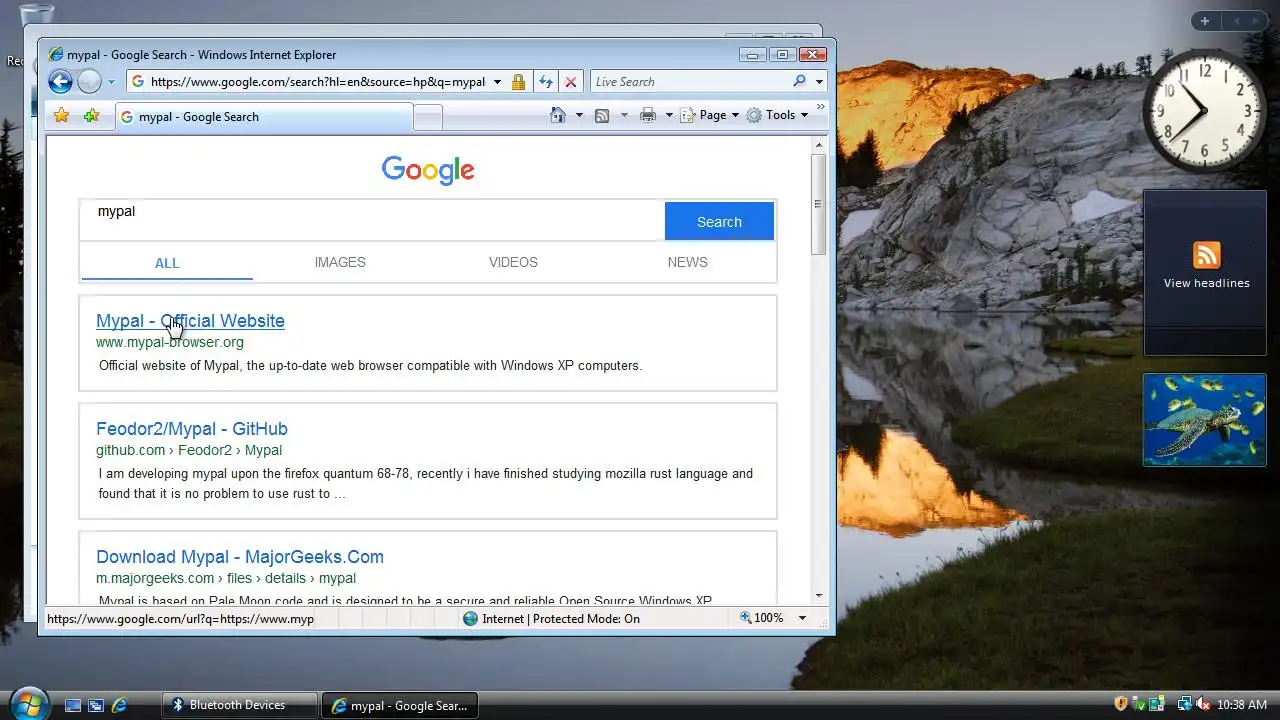Screen dimensions: 1280x720
Task: Expand the Home button dropdown arrow
Action: pyautogui.click(x=579, y=115)
